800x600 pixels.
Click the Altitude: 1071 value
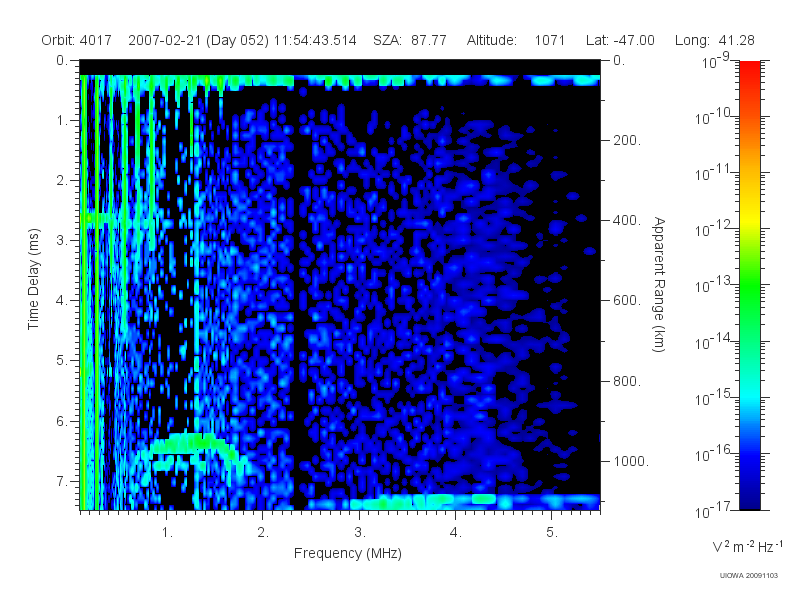coord(515,40)
